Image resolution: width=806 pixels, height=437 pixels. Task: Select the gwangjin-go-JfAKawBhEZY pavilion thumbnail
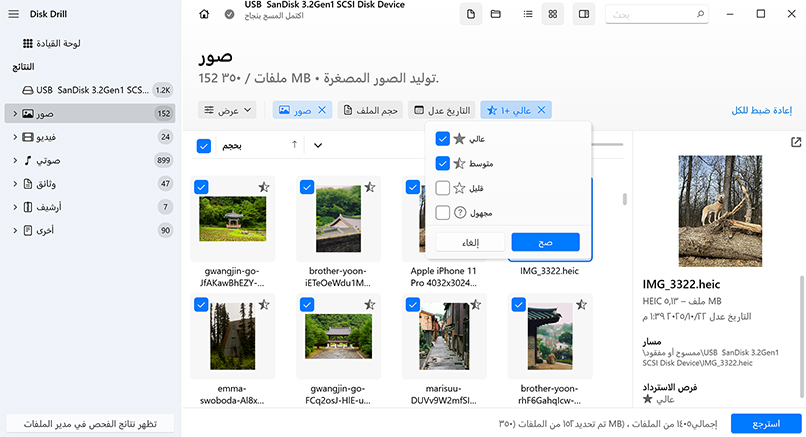(x=233, y=219)
